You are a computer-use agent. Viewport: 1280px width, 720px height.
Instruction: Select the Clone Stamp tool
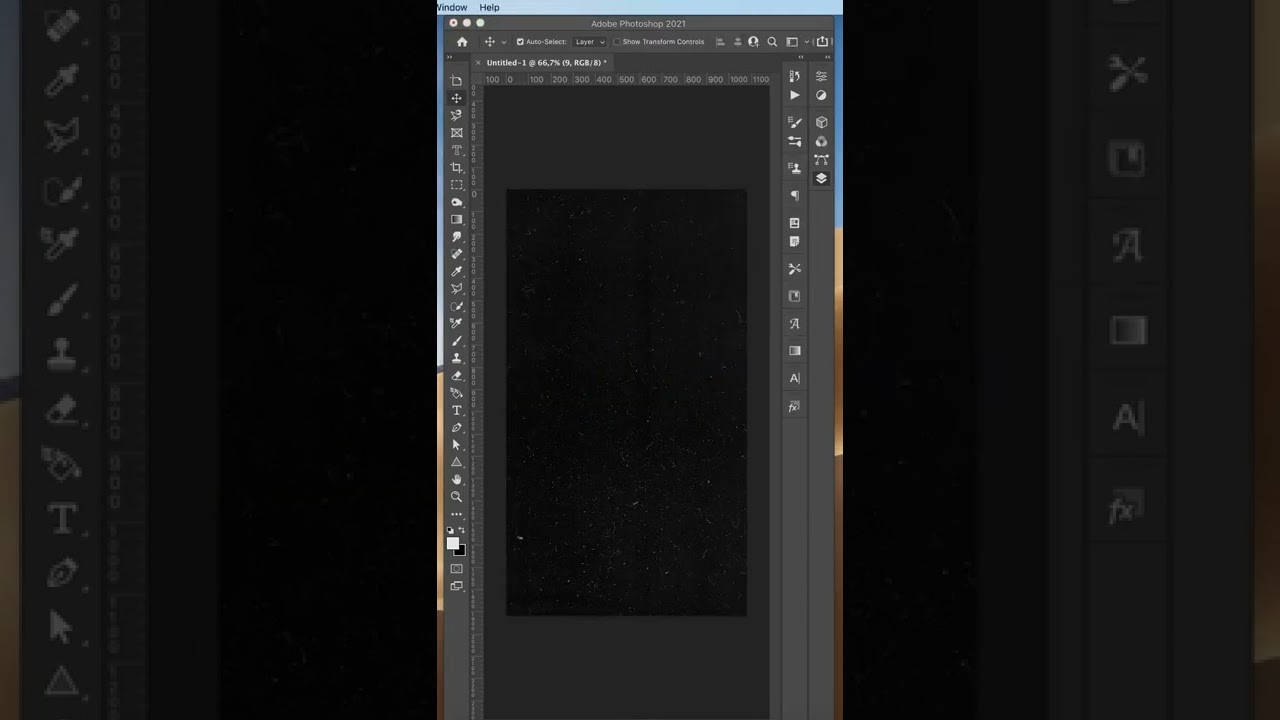(456, 358)
